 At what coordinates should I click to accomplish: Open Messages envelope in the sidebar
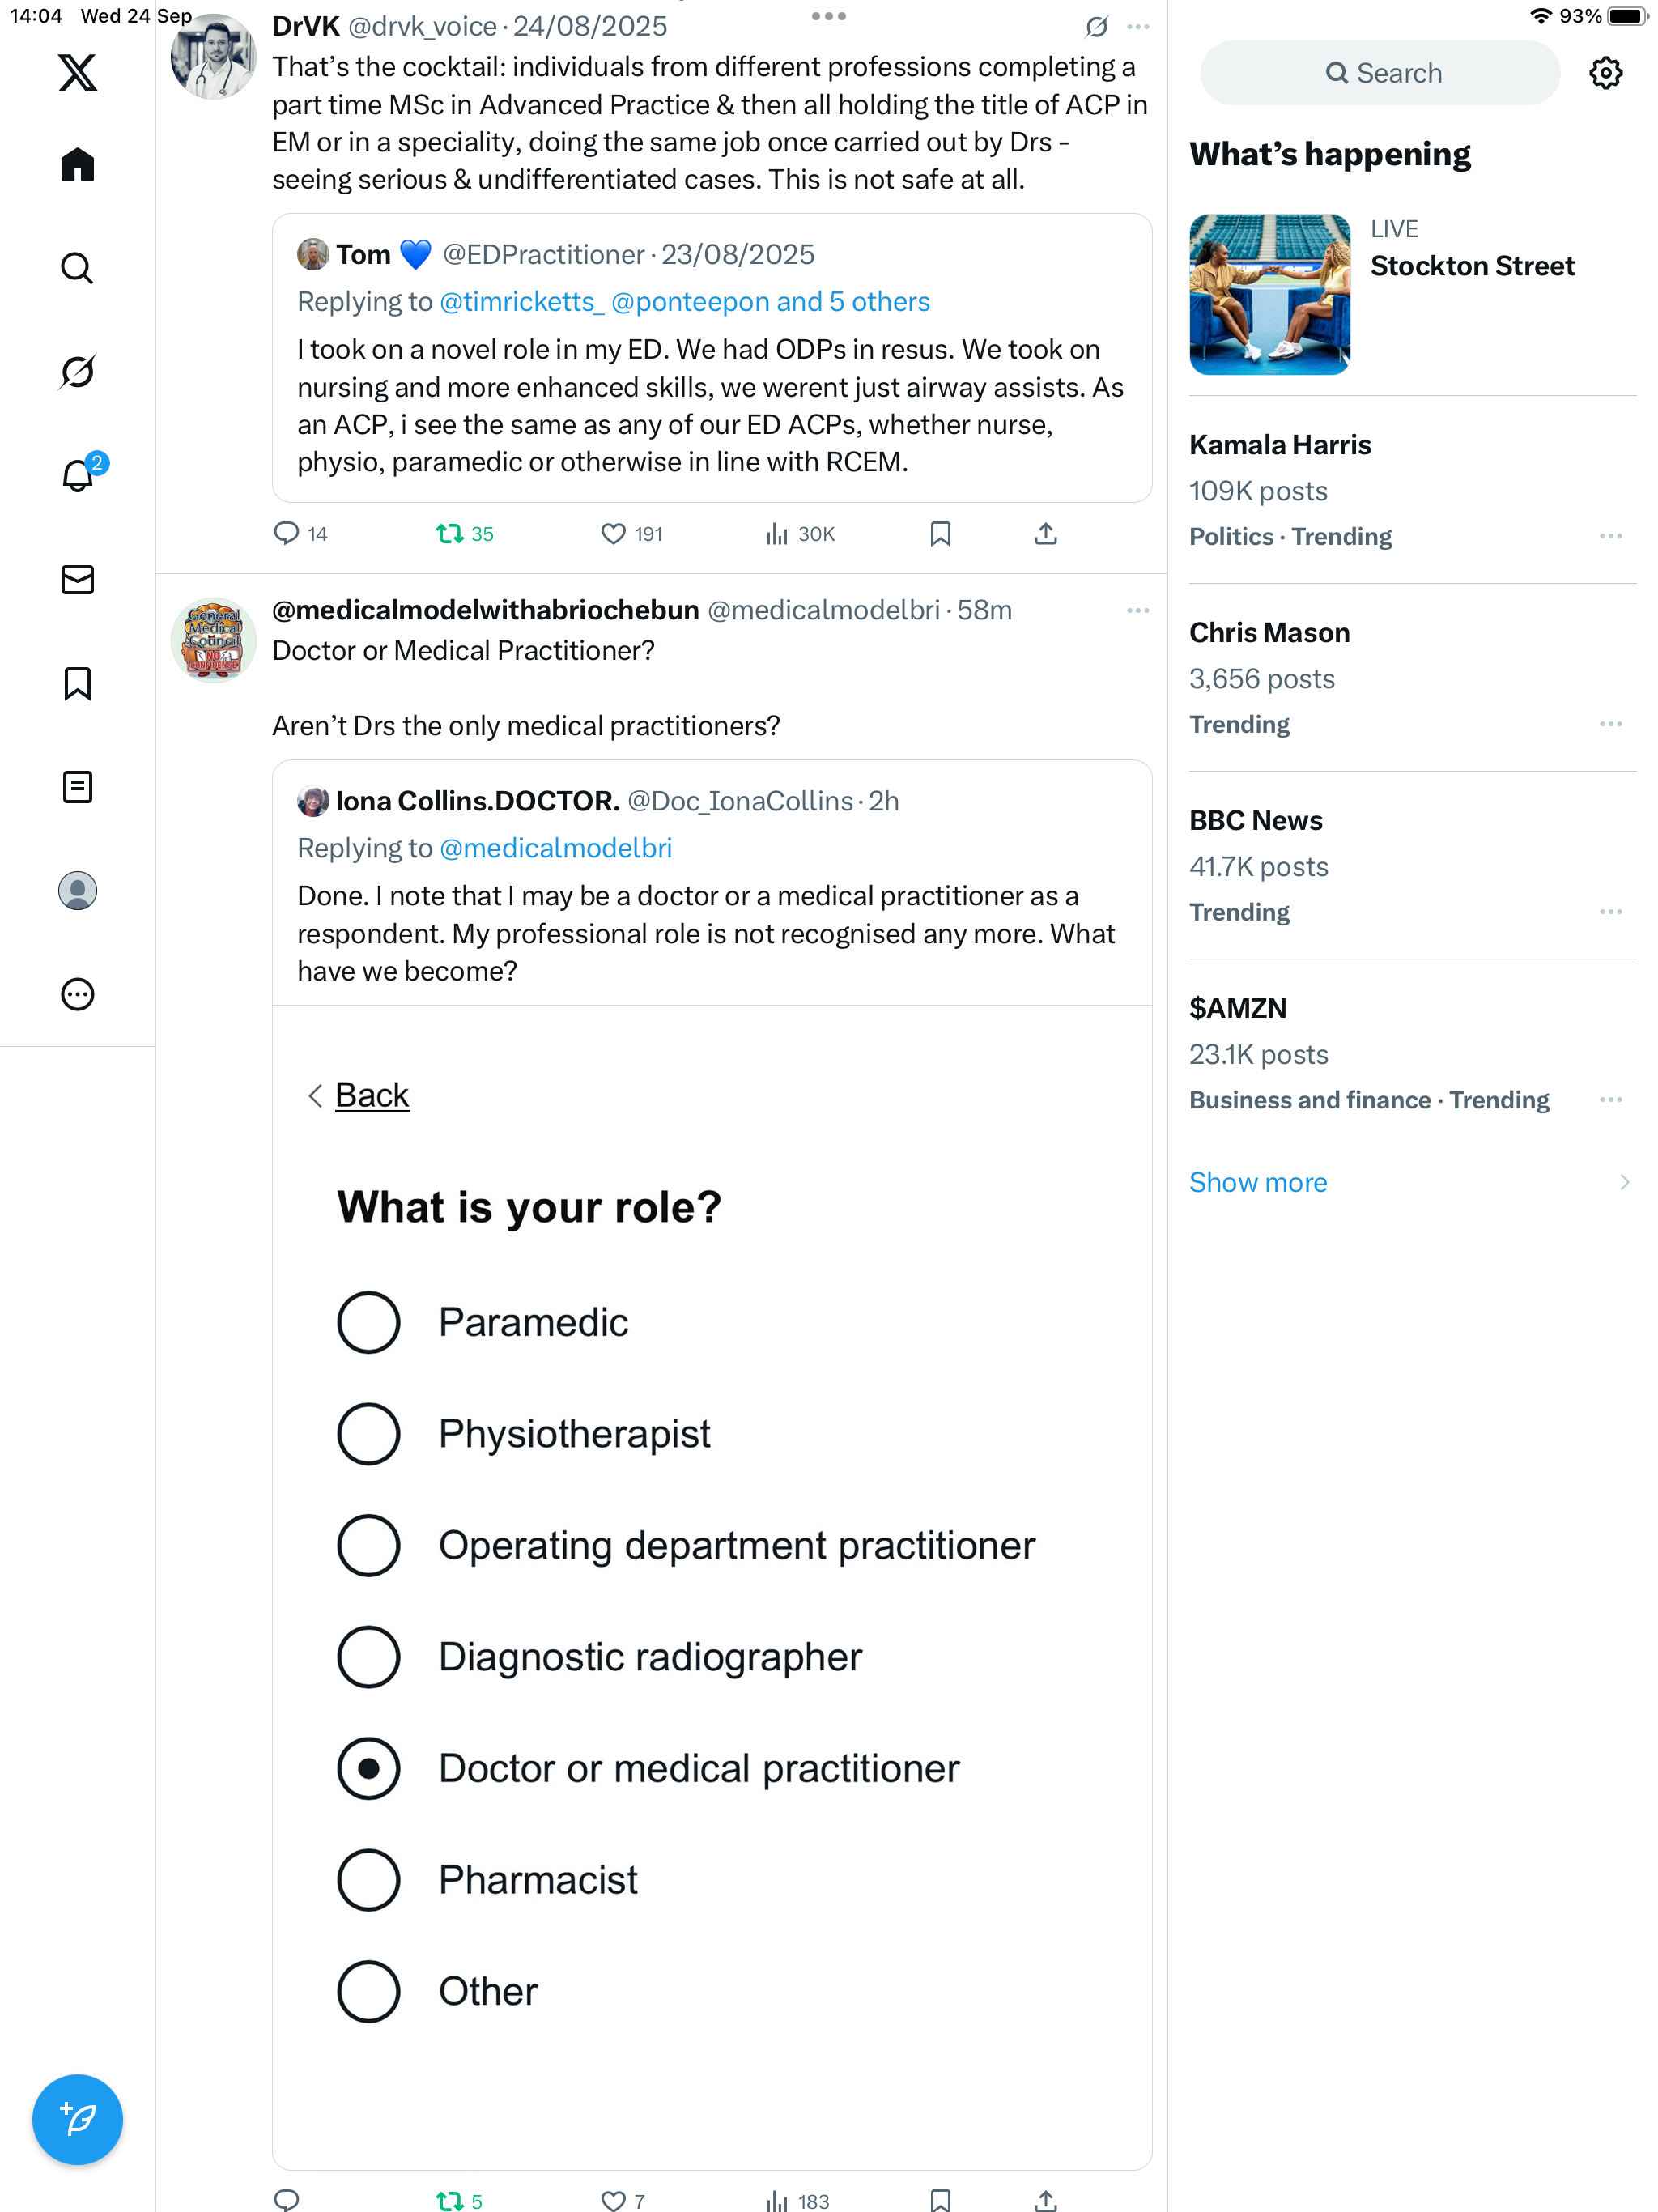pos(77,580)
